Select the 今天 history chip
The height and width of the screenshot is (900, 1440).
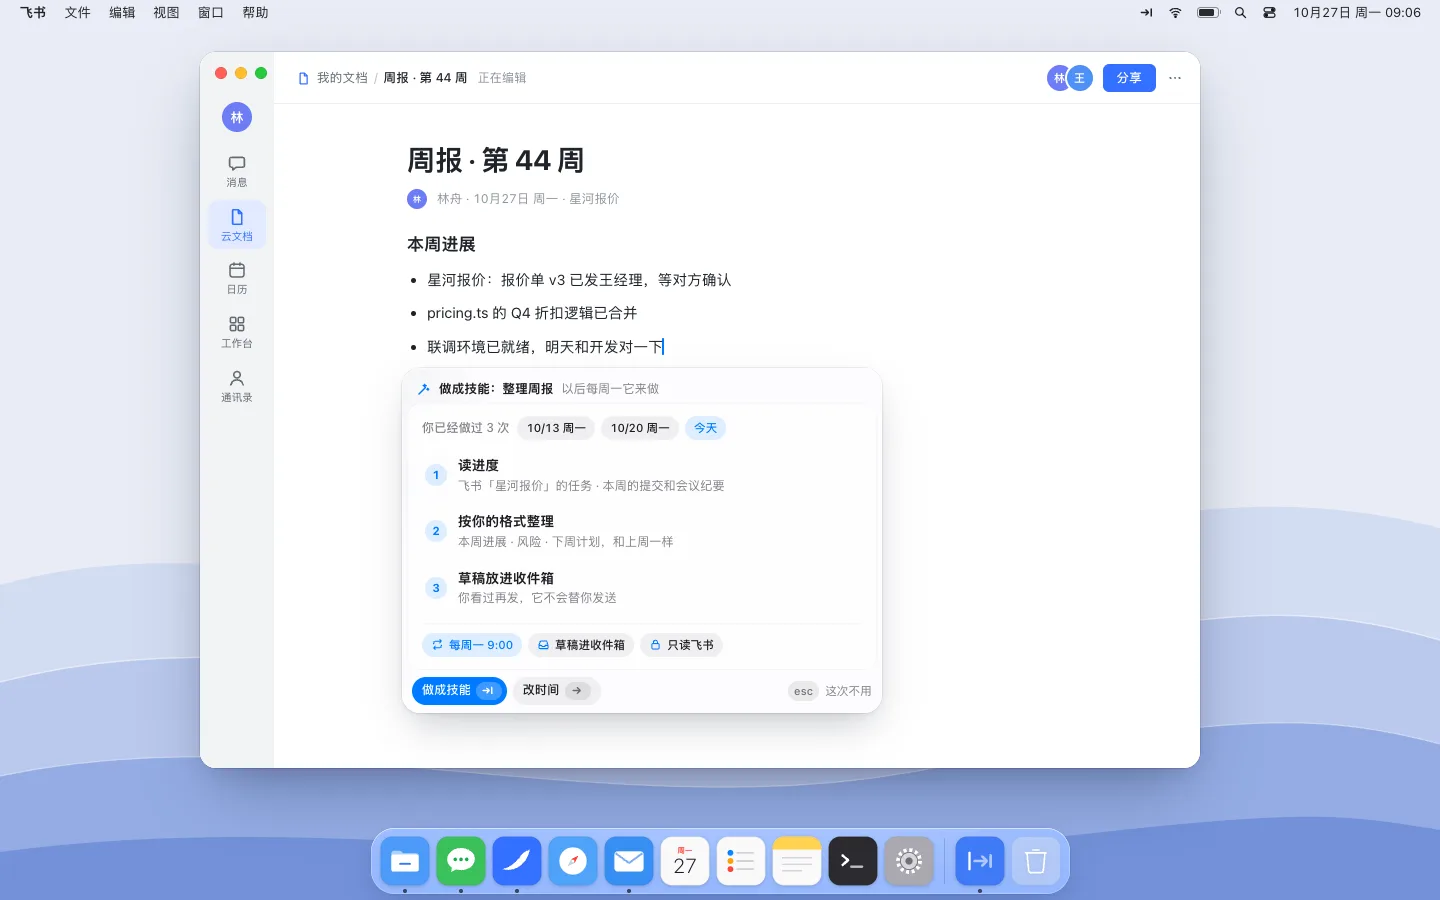tap(705, 428)
